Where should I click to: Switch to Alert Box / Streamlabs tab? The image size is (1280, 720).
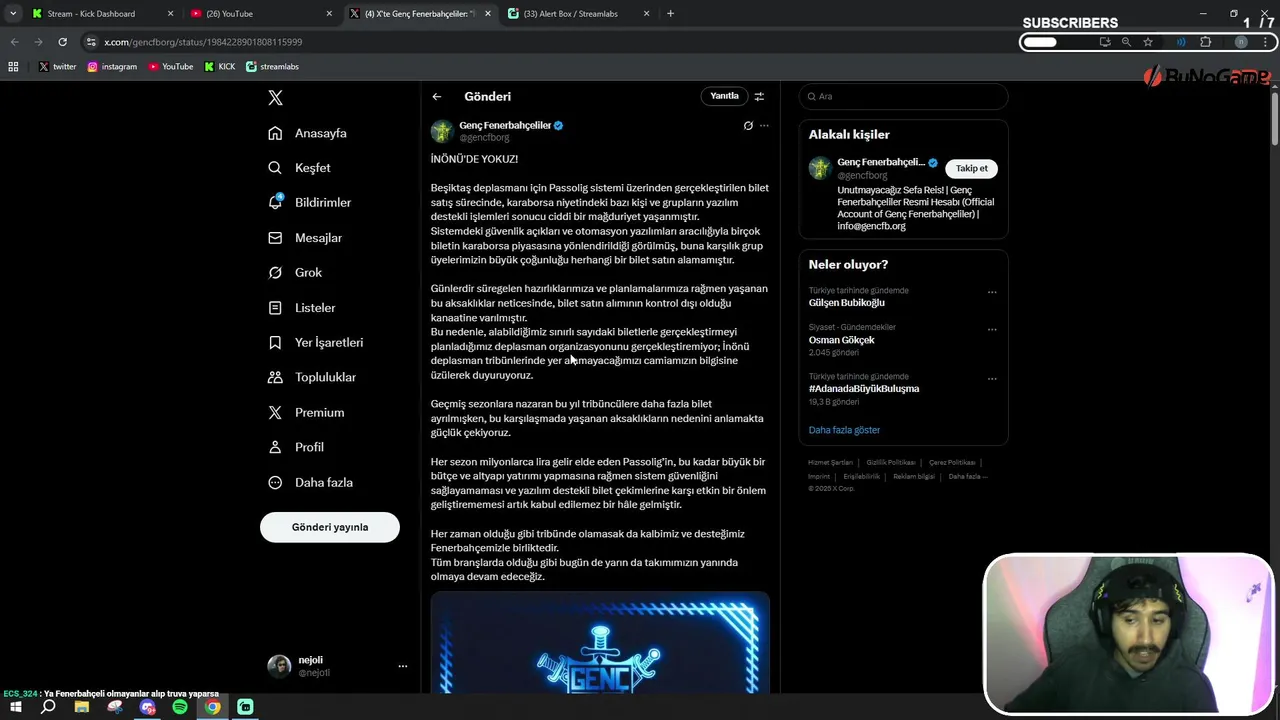580,14
